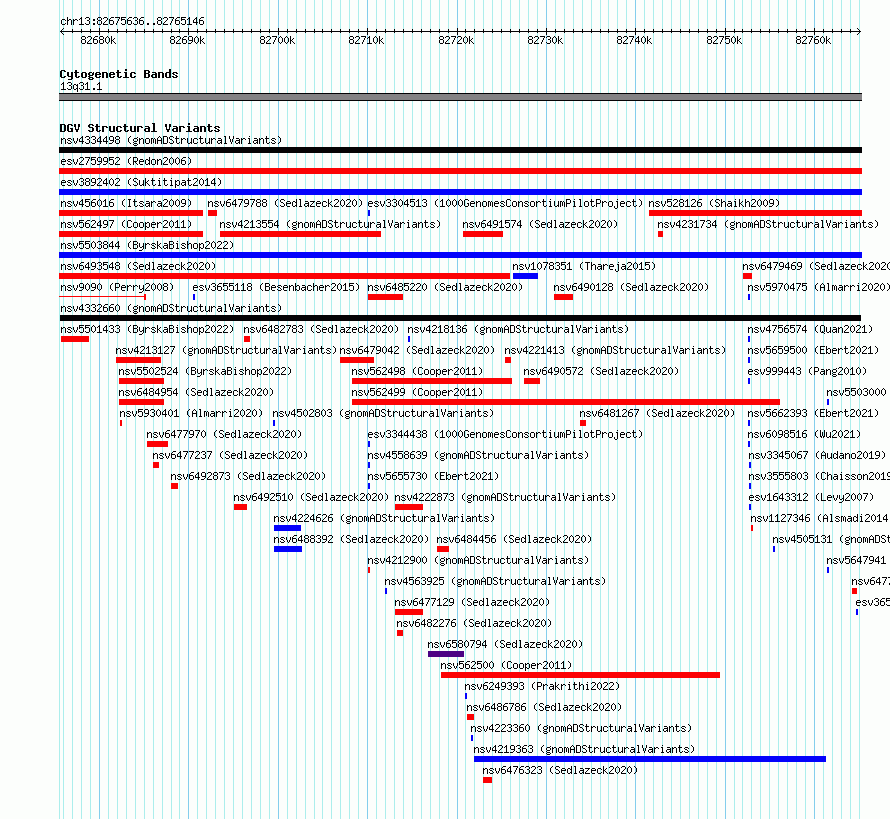Click nsv4219363 gnomADStructuralVariants label
This screenshot has width=890, height=819.
[x=584, y=749]
